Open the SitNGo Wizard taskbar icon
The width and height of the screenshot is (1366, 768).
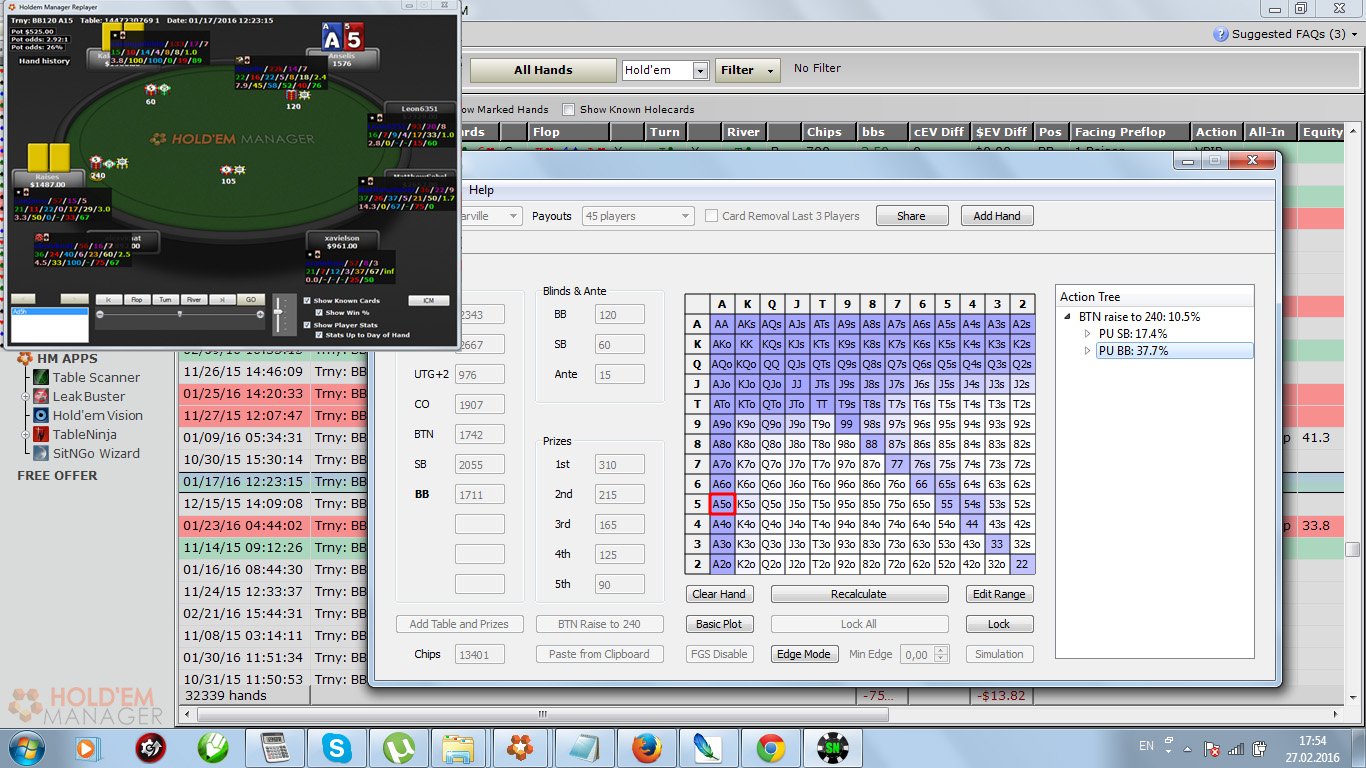(832, 747)
